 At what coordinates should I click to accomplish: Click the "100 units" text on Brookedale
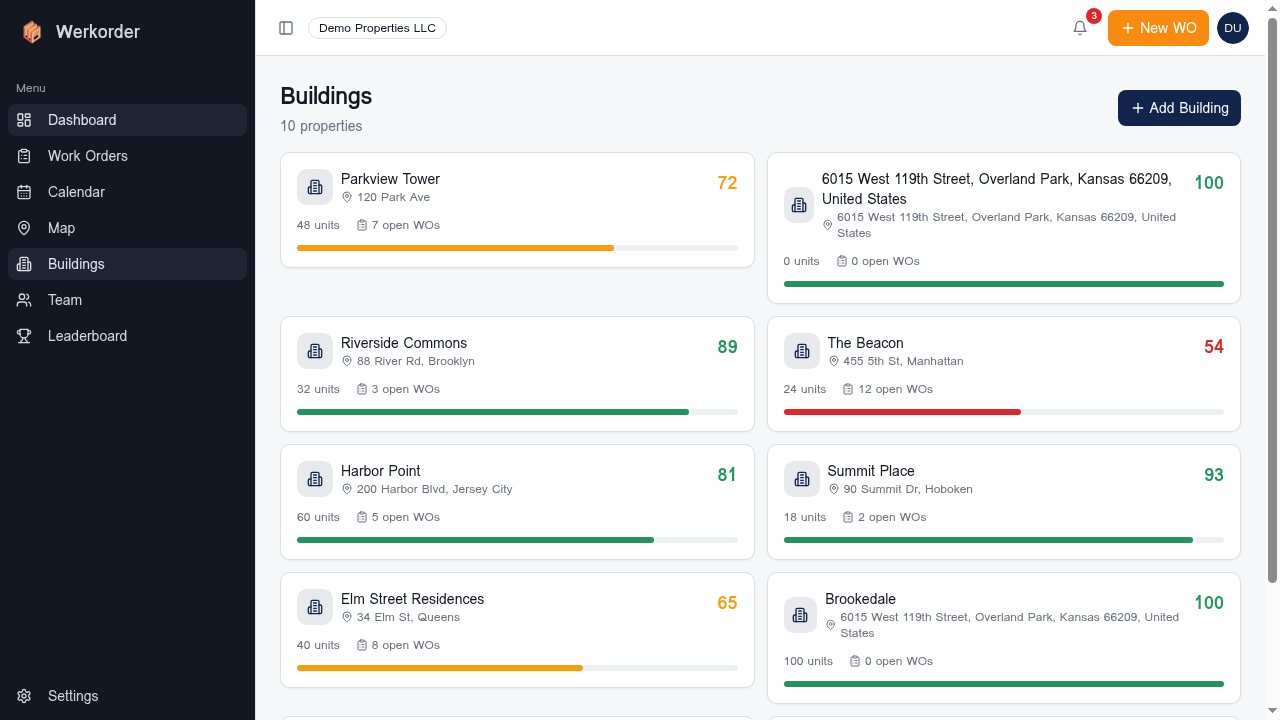(808, 661)
